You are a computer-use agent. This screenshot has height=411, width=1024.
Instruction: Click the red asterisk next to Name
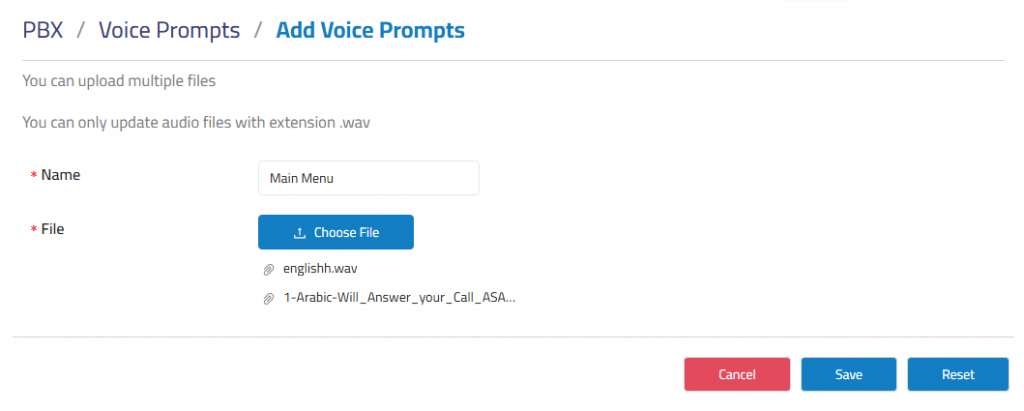point(33,176)
